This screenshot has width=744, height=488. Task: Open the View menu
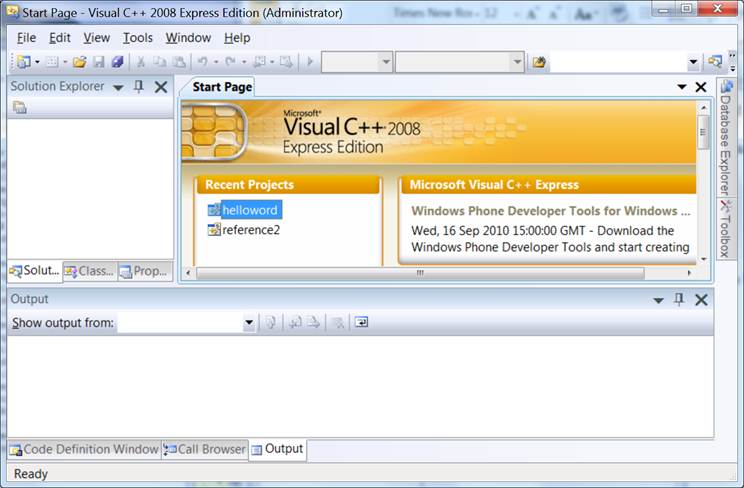(x=97, y=38)
